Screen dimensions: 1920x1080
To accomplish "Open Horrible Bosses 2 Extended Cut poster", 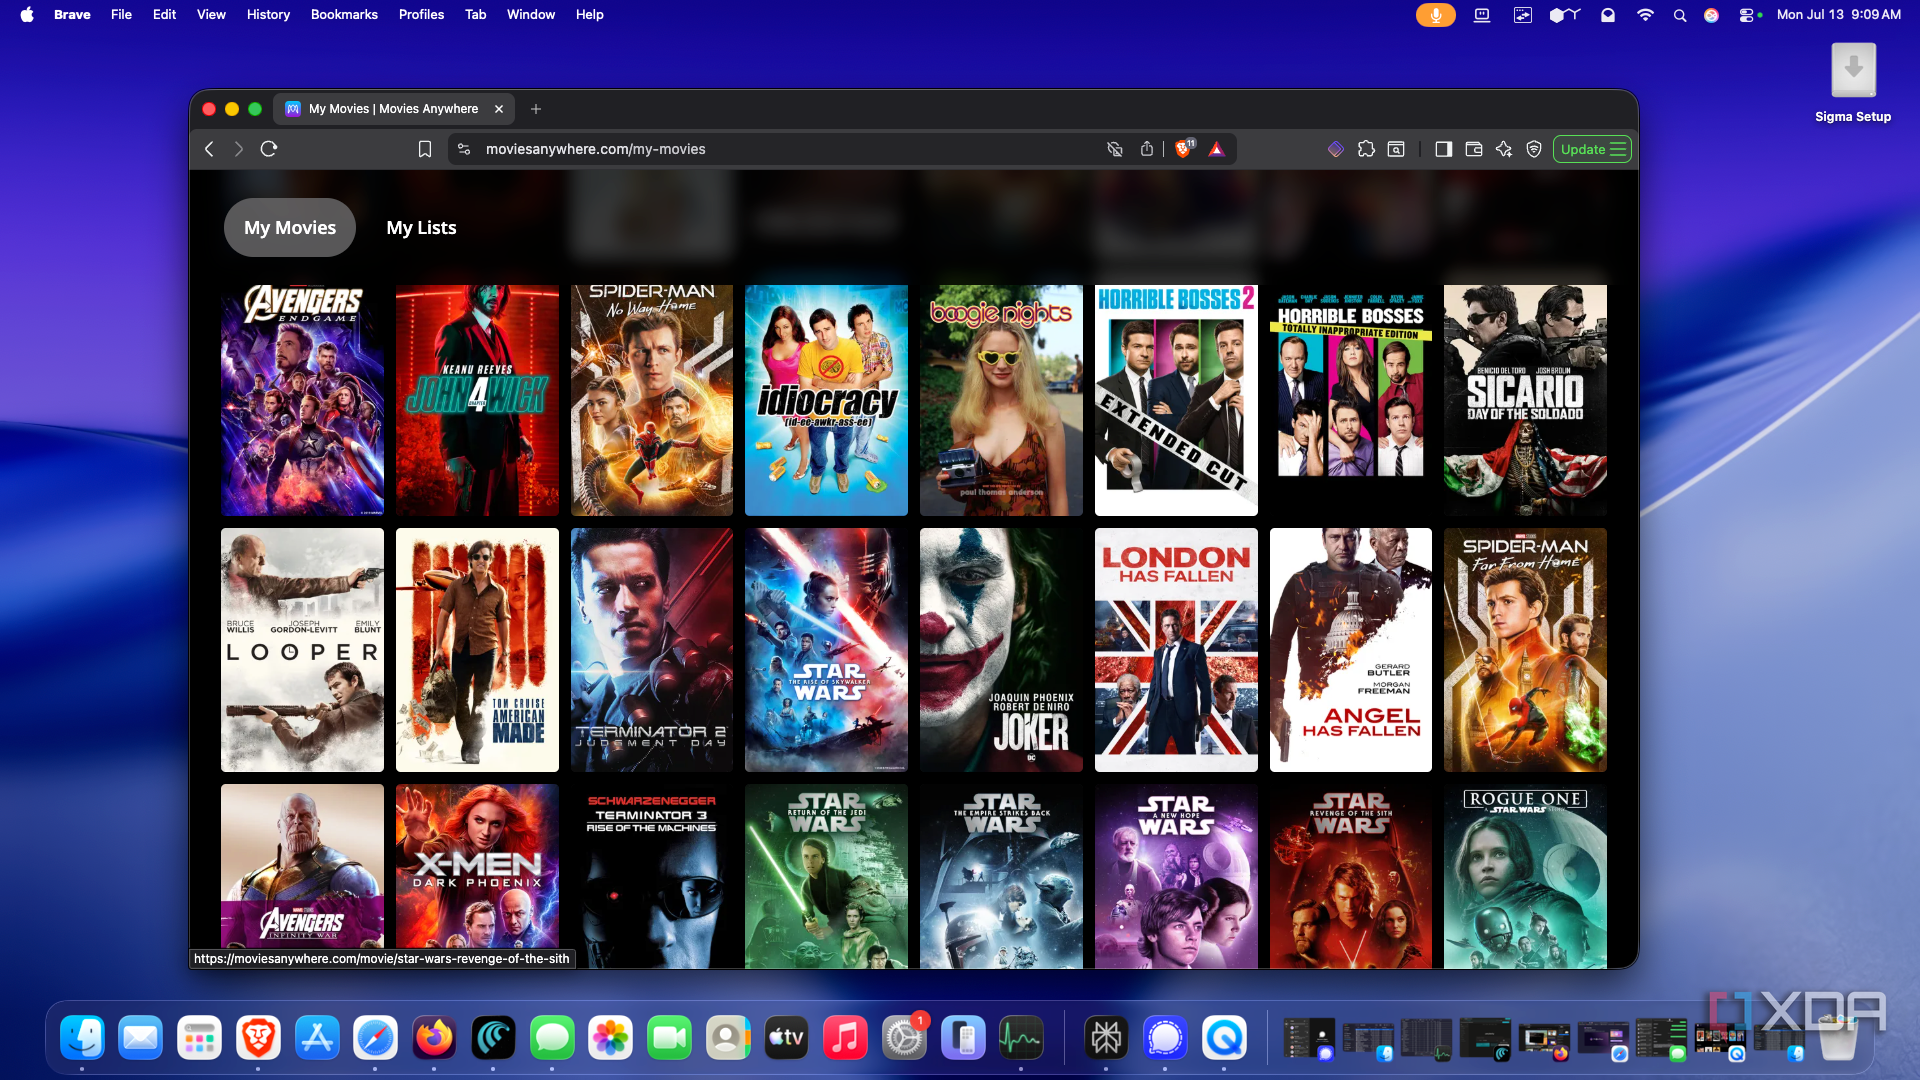I will pos(1176,400).
